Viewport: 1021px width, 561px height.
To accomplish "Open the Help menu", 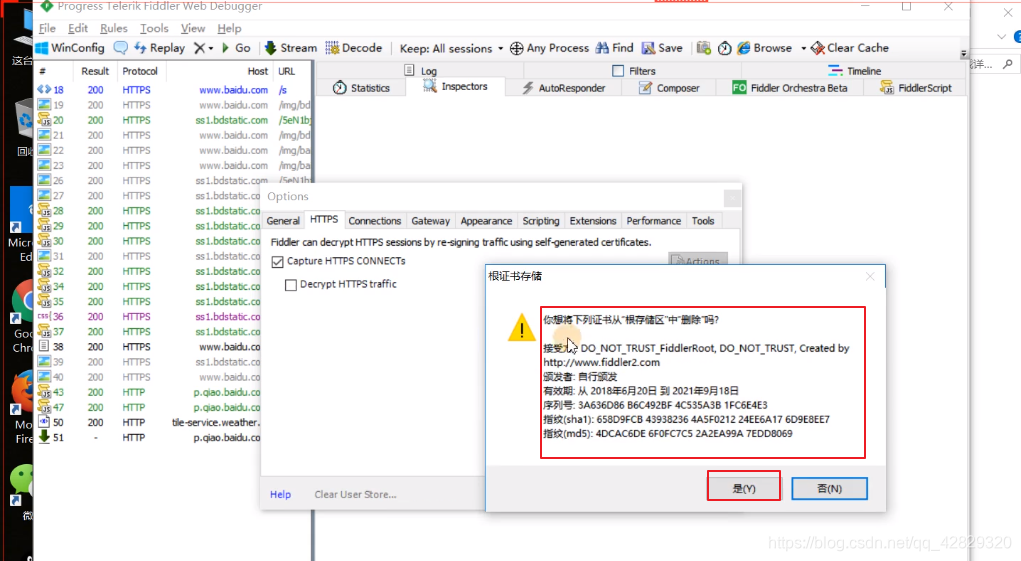I will 229,29.
